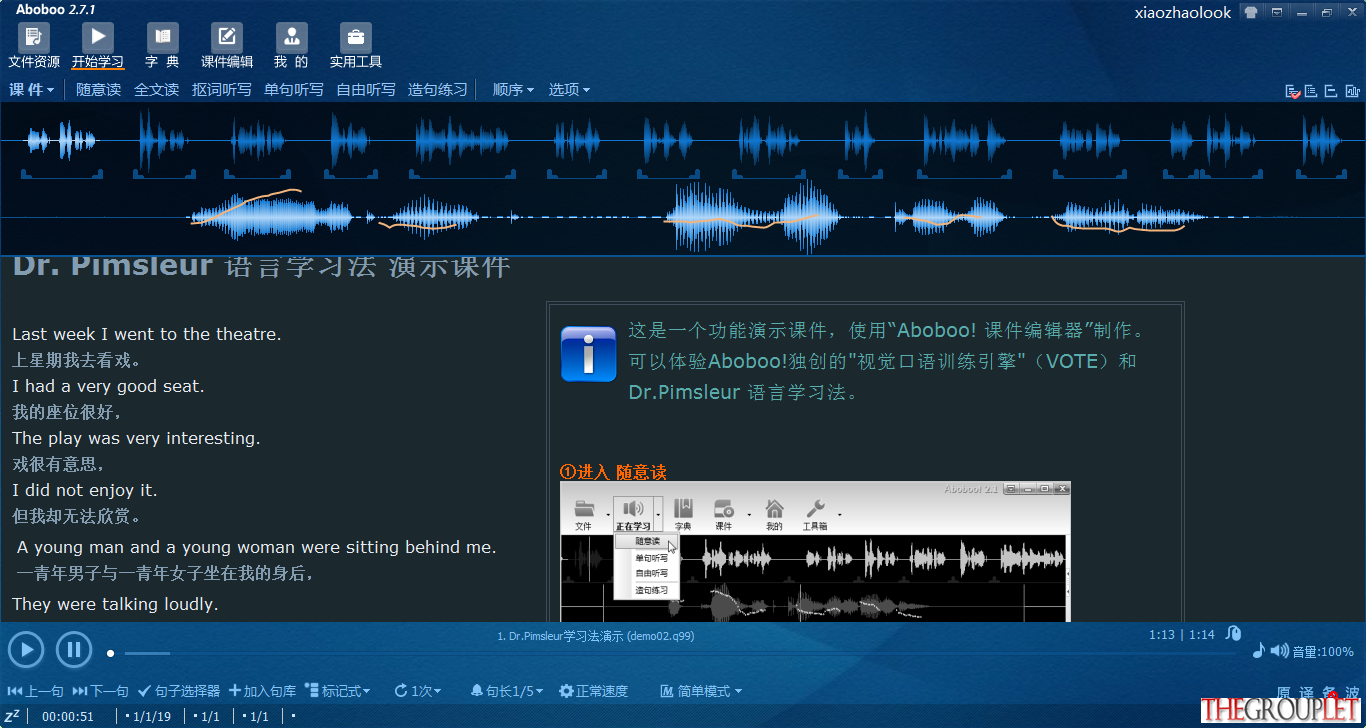Launch the 课件编辑 courseware editor icon
The width and height of the screenshot is (1366, 728).
tap(227, 46)
